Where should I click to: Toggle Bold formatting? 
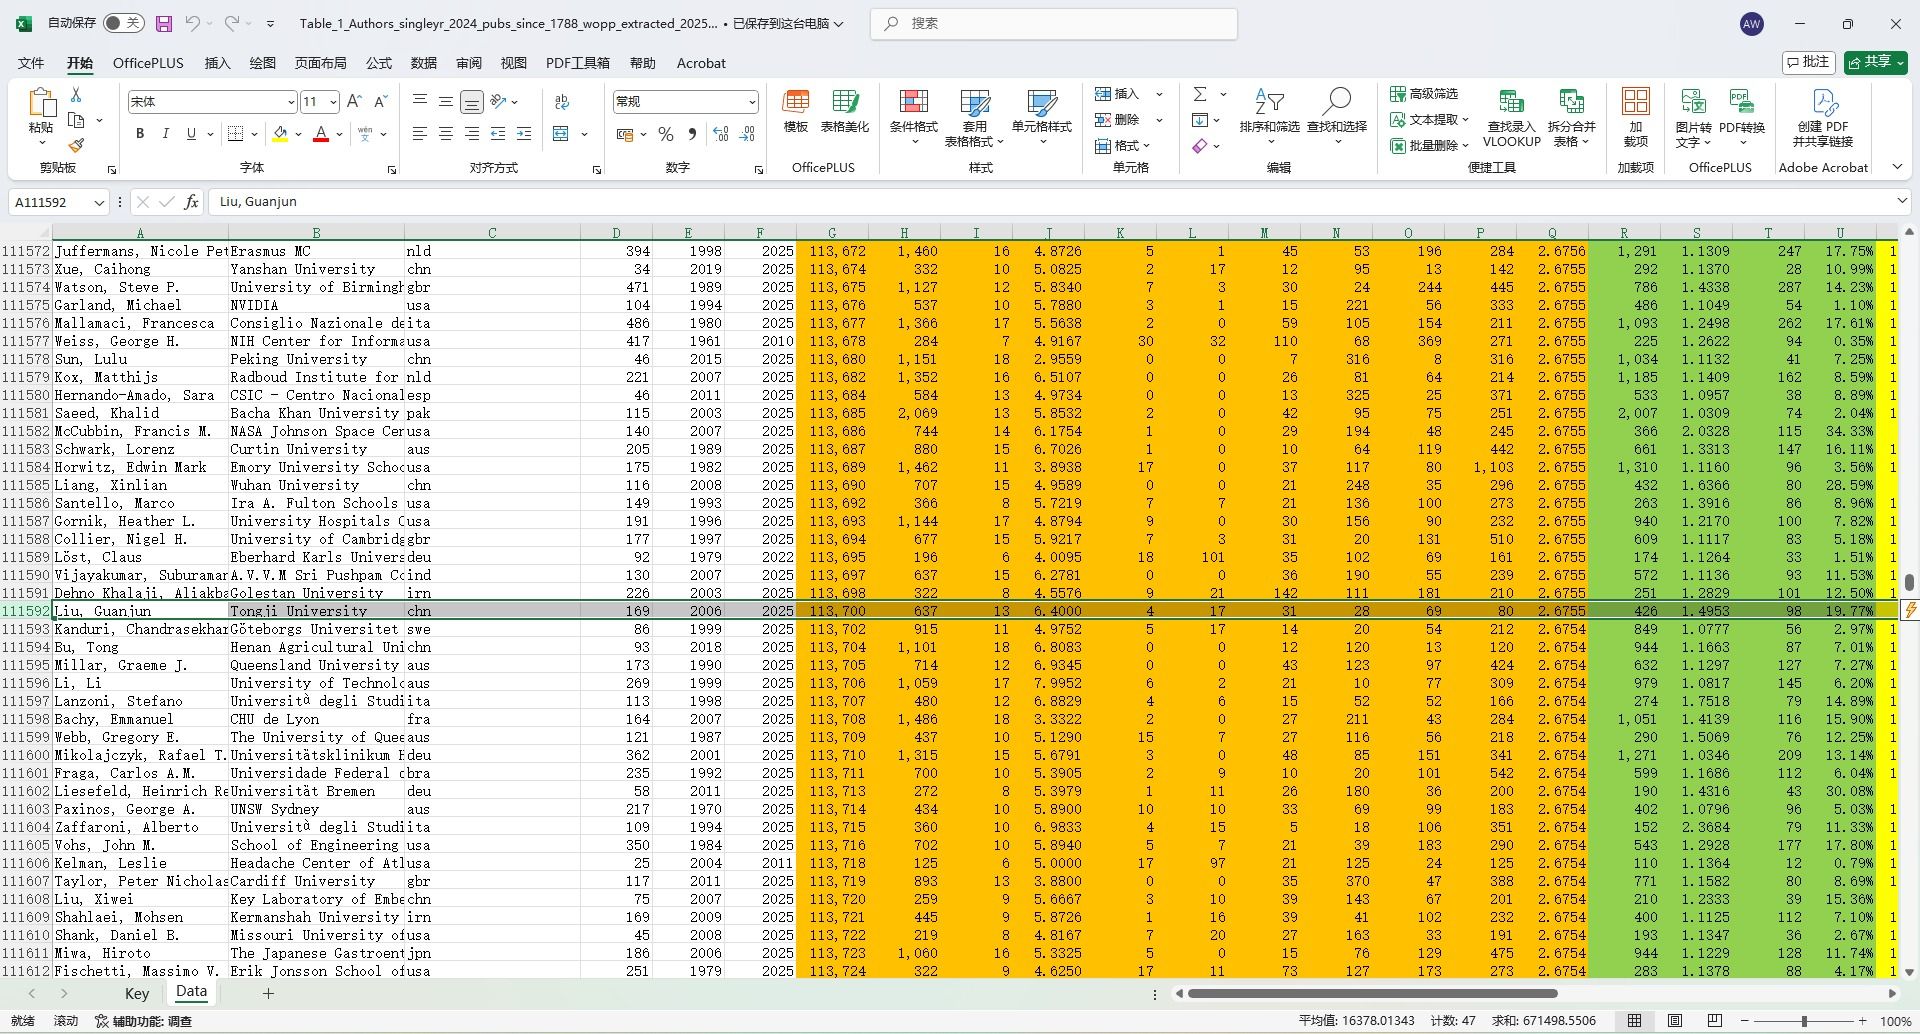[140, 134]
